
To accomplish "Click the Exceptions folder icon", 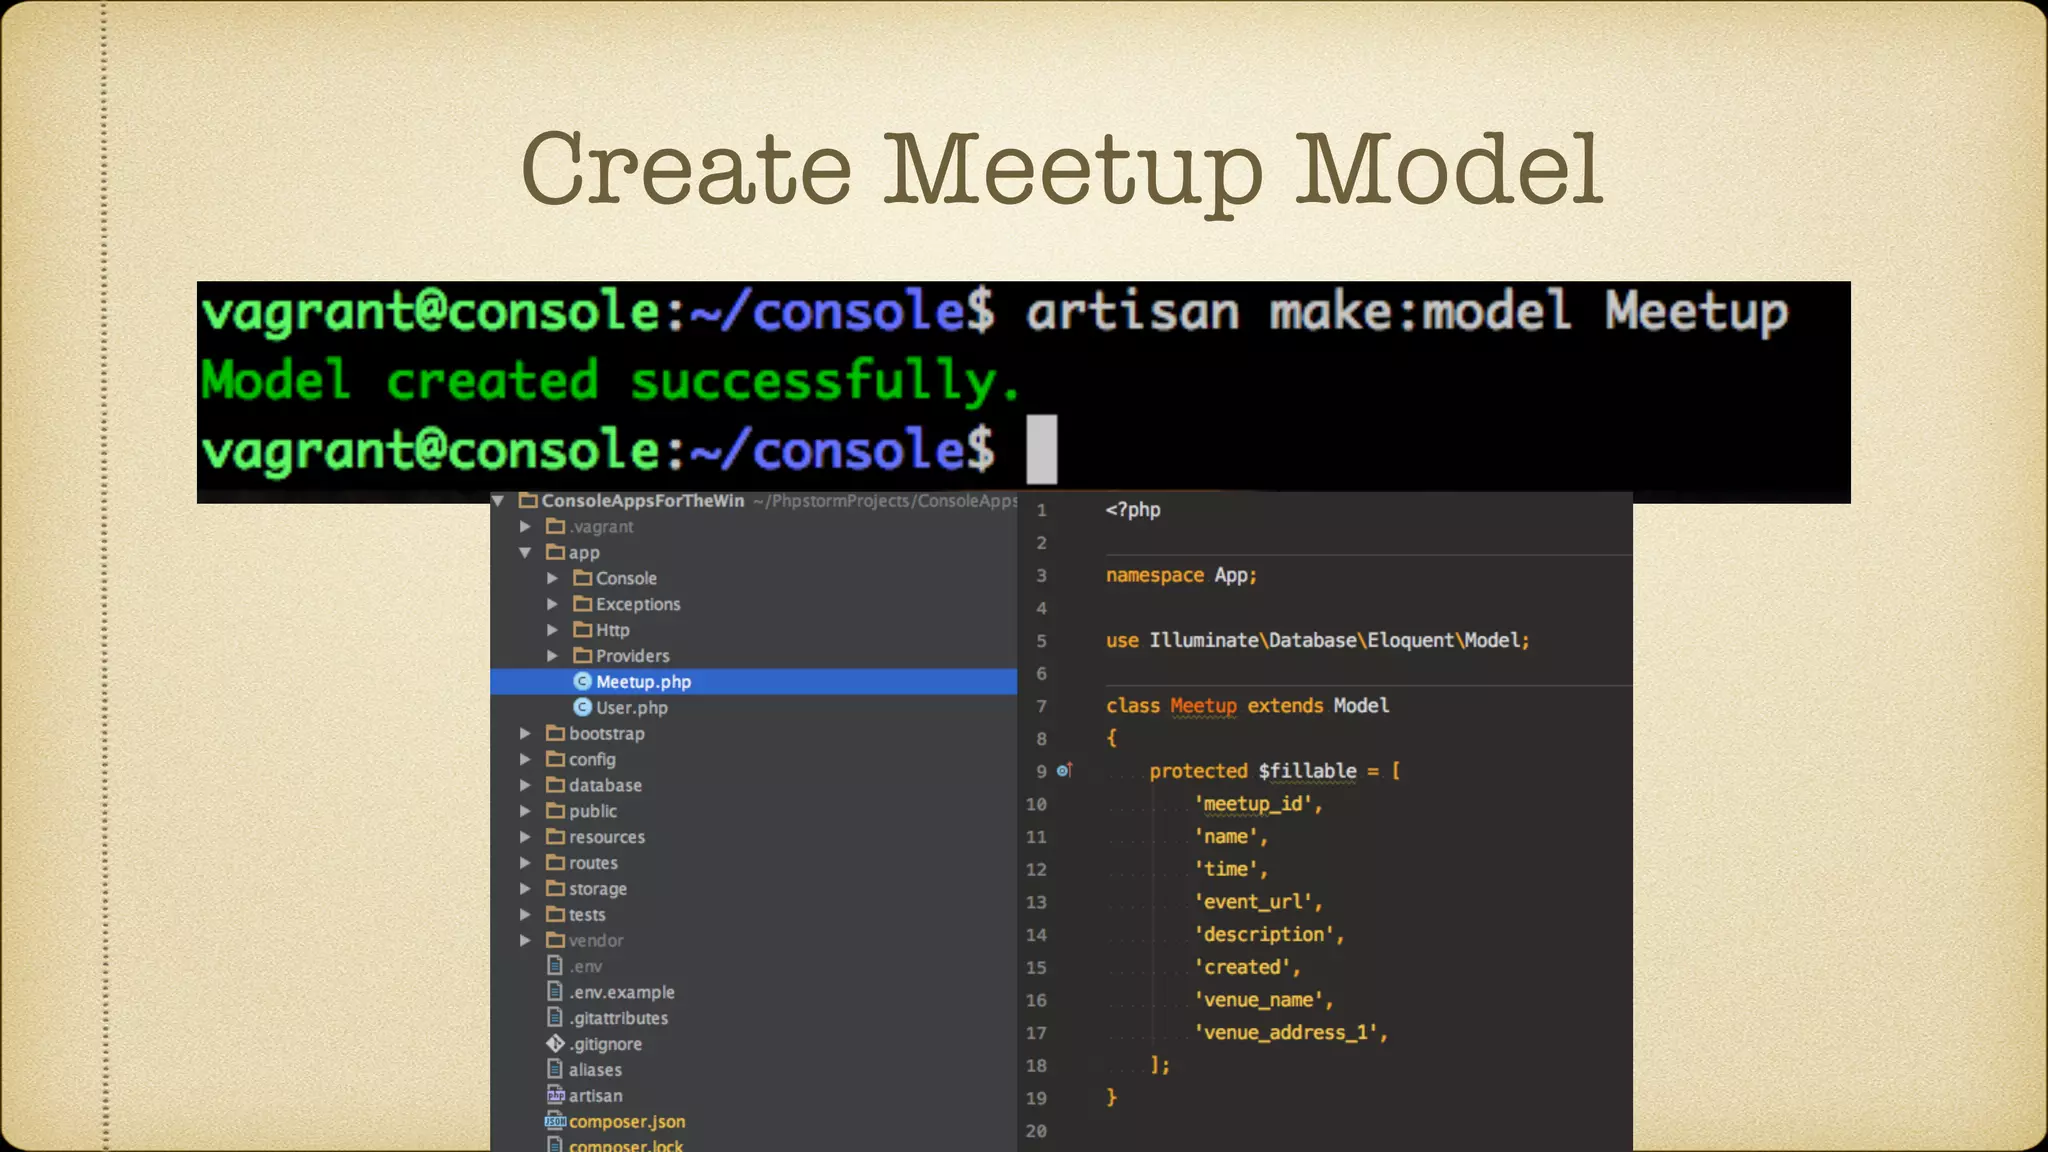I will (x=582, y=604).
